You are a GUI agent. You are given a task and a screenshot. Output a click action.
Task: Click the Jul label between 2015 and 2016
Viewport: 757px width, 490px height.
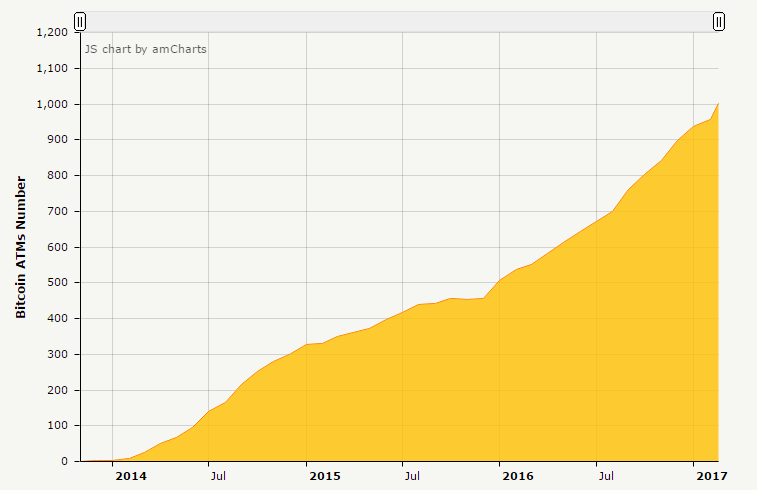(x=411, y=476)
